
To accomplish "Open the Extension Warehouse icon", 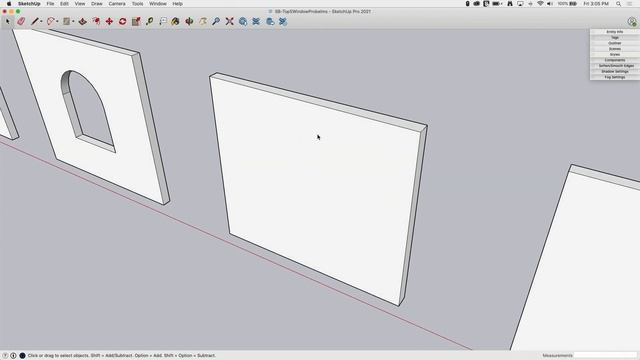I will (256, 21).
